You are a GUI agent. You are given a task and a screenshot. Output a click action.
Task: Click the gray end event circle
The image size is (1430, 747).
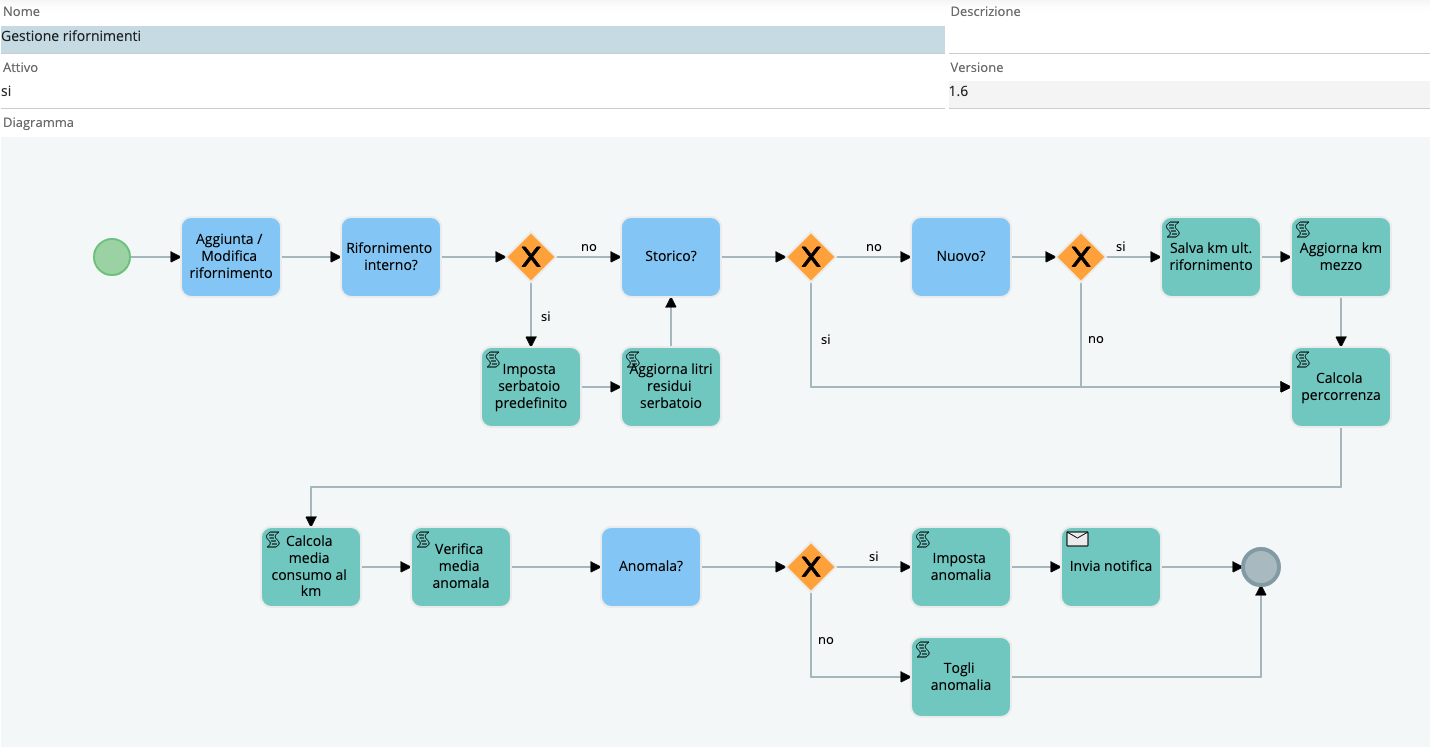tap(1261, 567)
